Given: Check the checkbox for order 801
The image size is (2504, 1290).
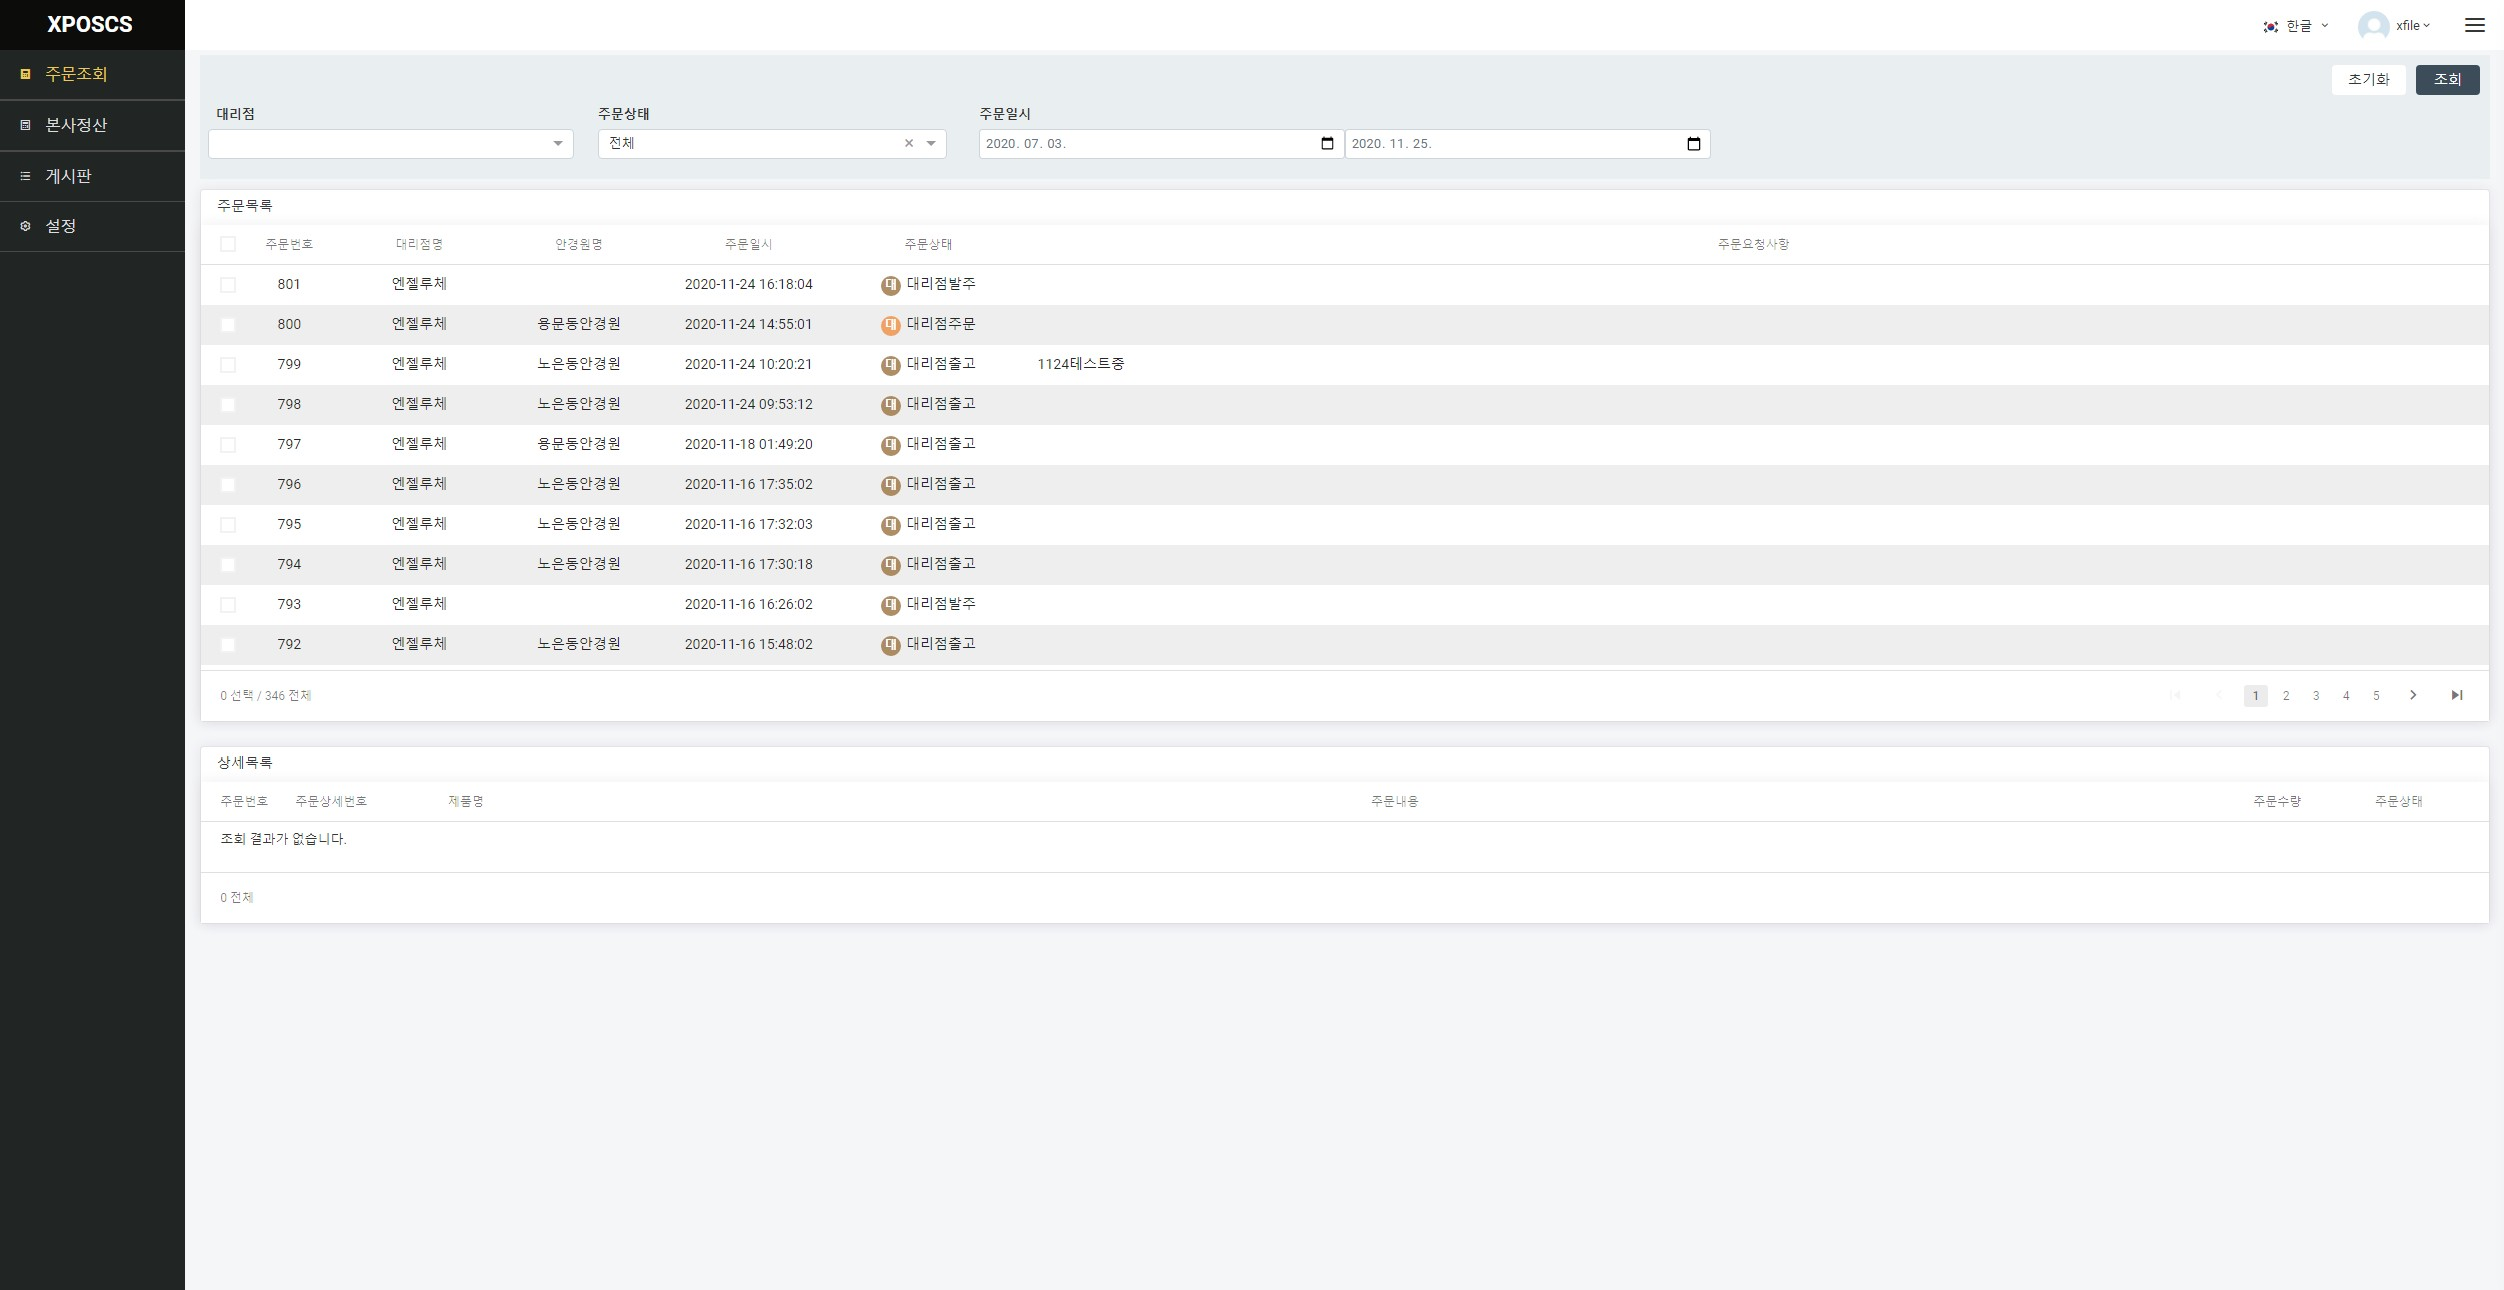Looking at the screenshot, I should (x=228, y=285).
